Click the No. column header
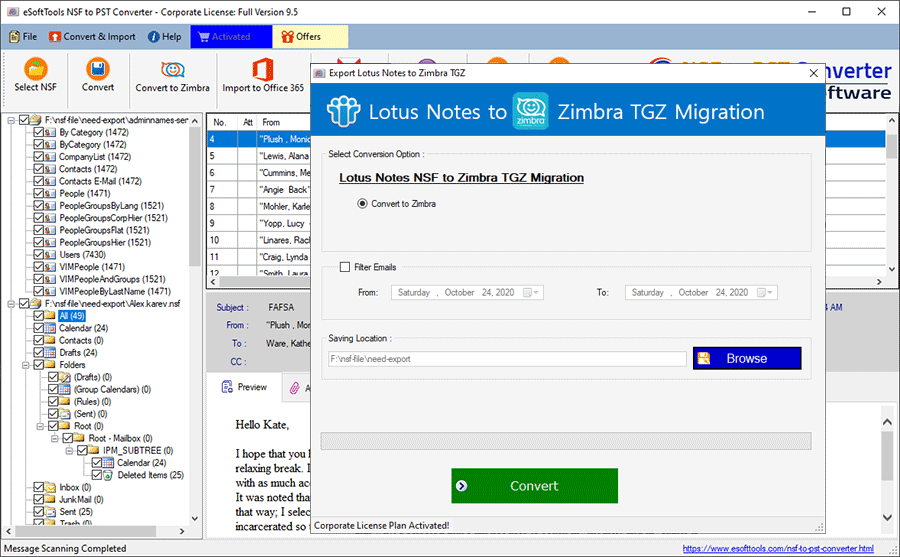The height and width of the screenshot is (557, 900). tap(222, 122)
